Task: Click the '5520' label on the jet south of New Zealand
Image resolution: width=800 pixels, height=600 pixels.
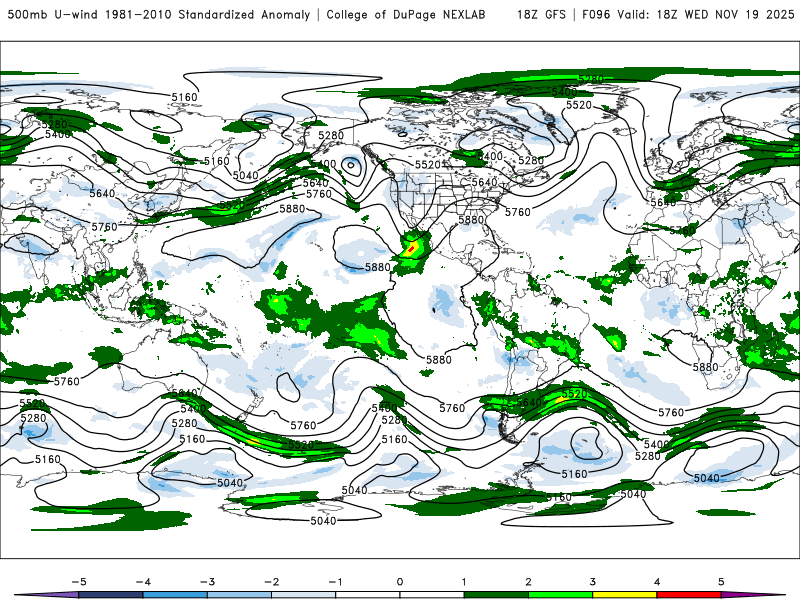Action: click(301, 444)
